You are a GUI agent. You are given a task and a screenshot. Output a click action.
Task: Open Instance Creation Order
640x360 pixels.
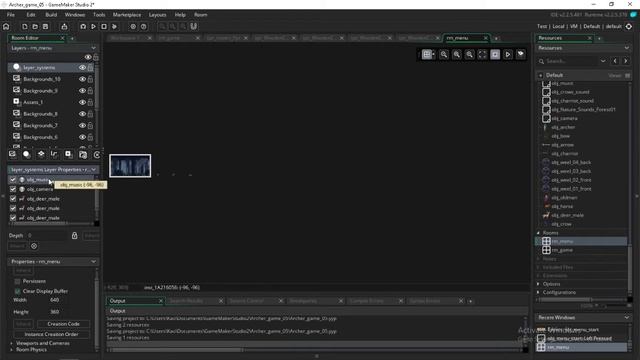click(x=51, y=334)
